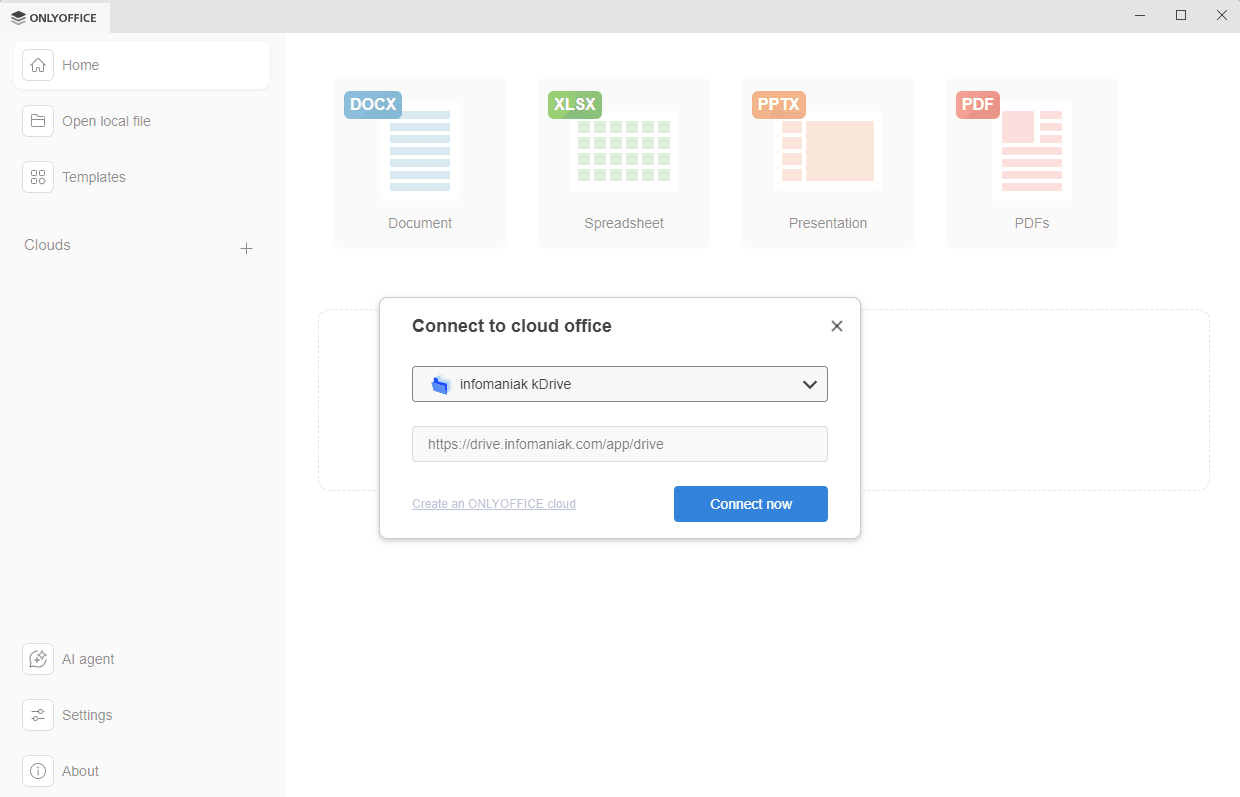
Task: Create a new XLSX Spreadsheet
Action: click(624, 163)
